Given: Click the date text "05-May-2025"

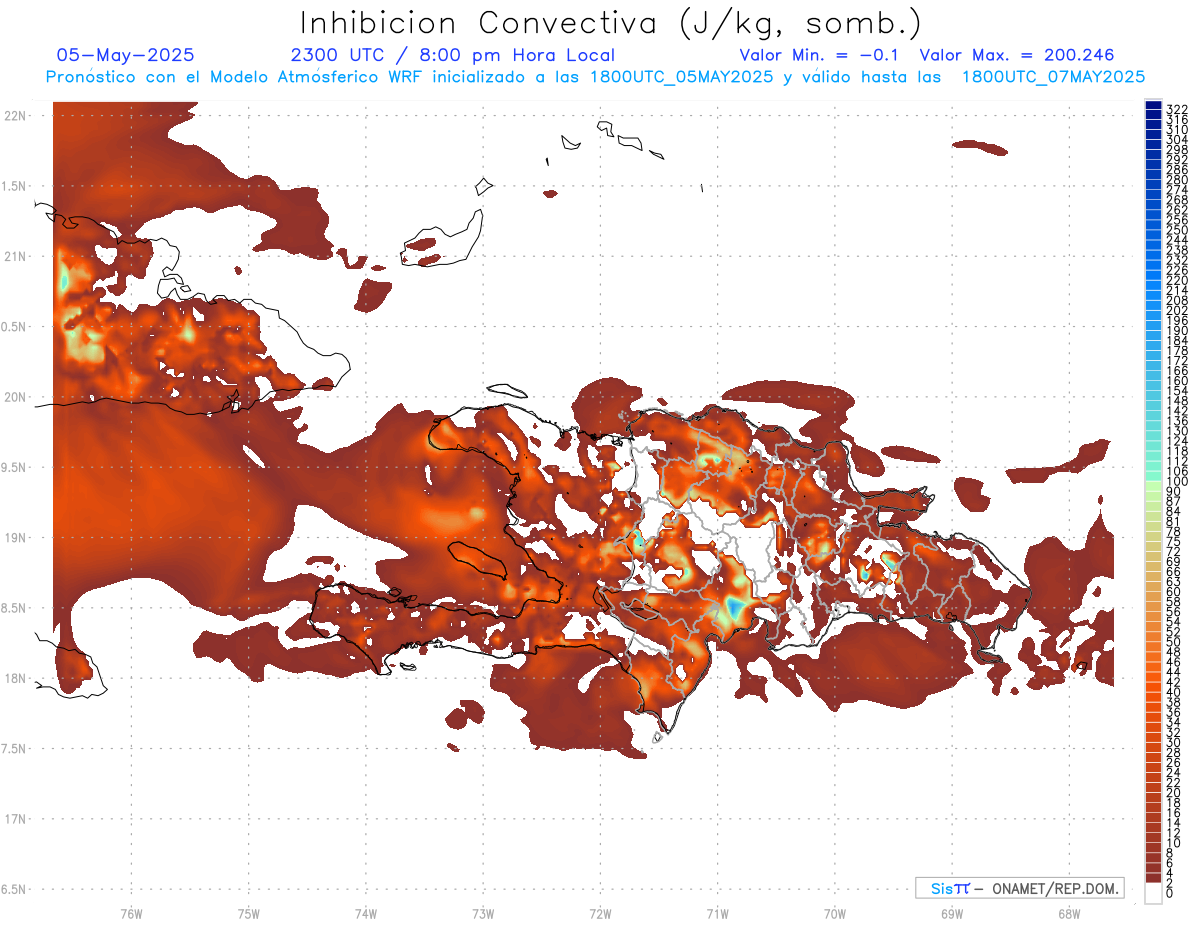Looking at the screenshot, I should pos(126,55).
